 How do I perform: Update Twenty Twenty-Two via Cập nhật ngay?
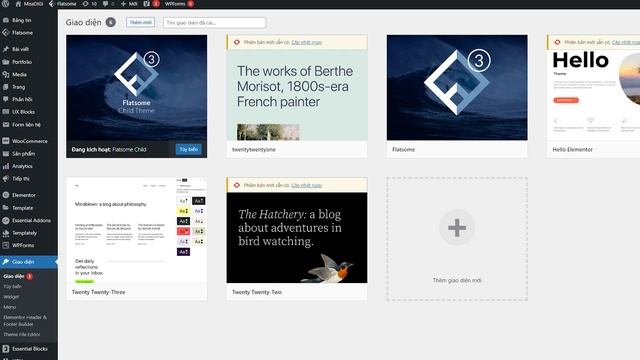click(x=307, y=185)
